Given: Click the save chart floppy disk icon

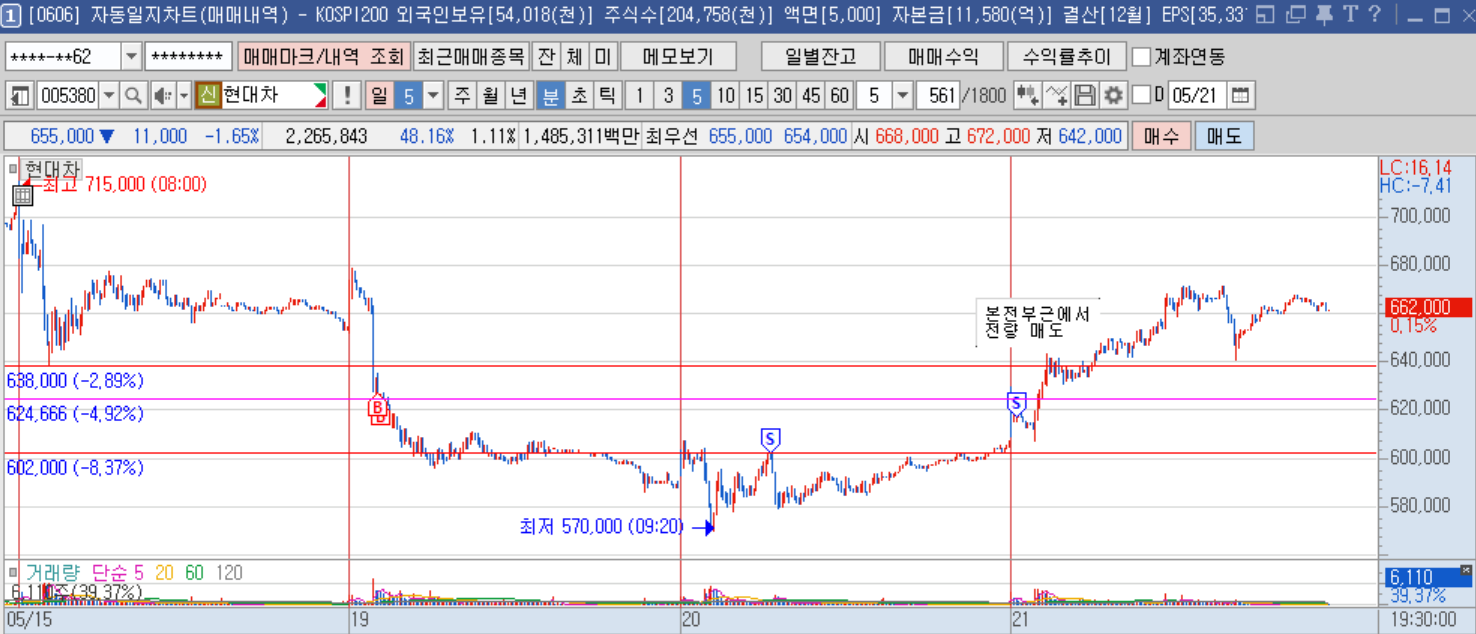Looking at the screenshot, I should click(1085, 96).
